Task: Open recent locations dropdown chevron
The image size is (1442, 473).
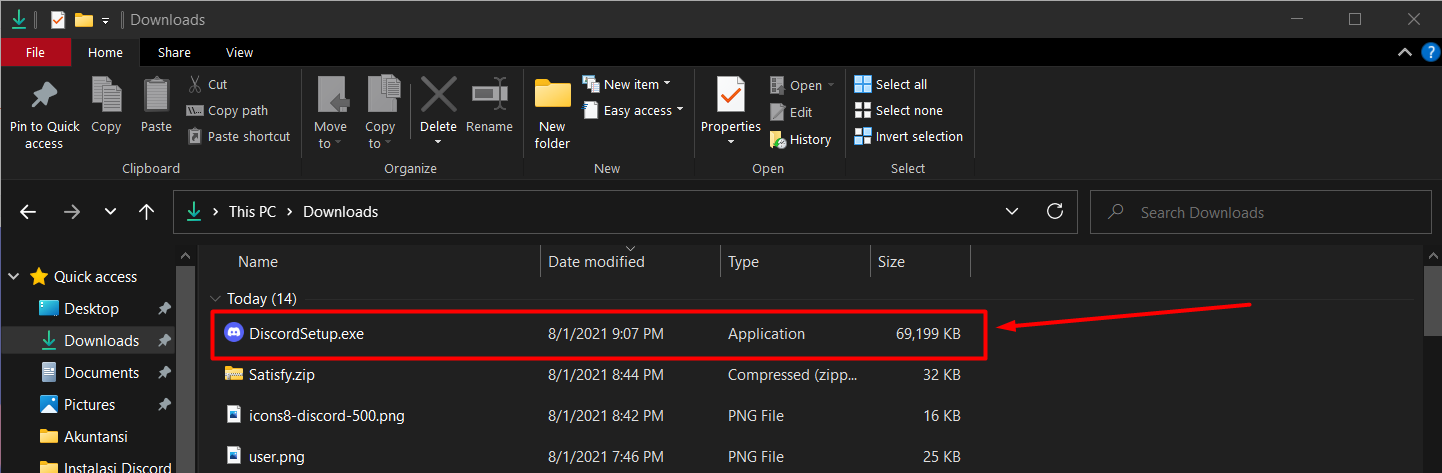Action: (110, 212)
